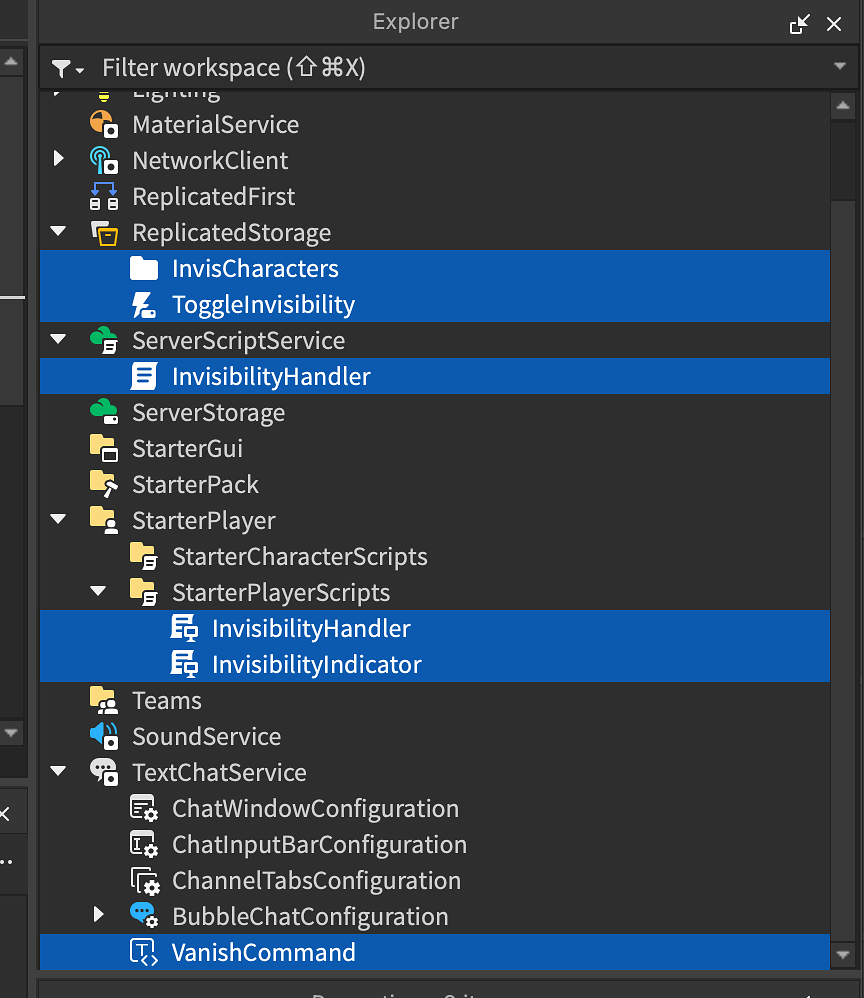Expand BubbleChatConfiguration
This screenshot has height=998, width=864.
coord(97,914)
